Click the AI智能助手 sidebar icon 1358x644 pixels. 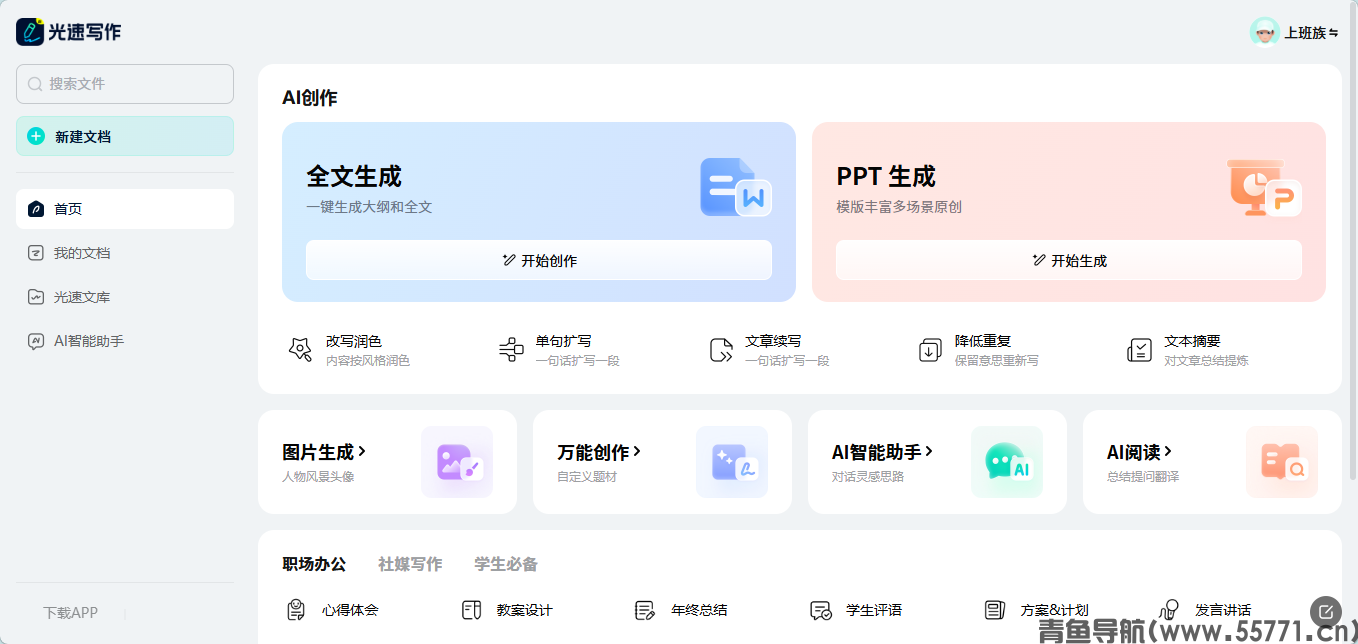pyautogui.click(x=36, y=341)
